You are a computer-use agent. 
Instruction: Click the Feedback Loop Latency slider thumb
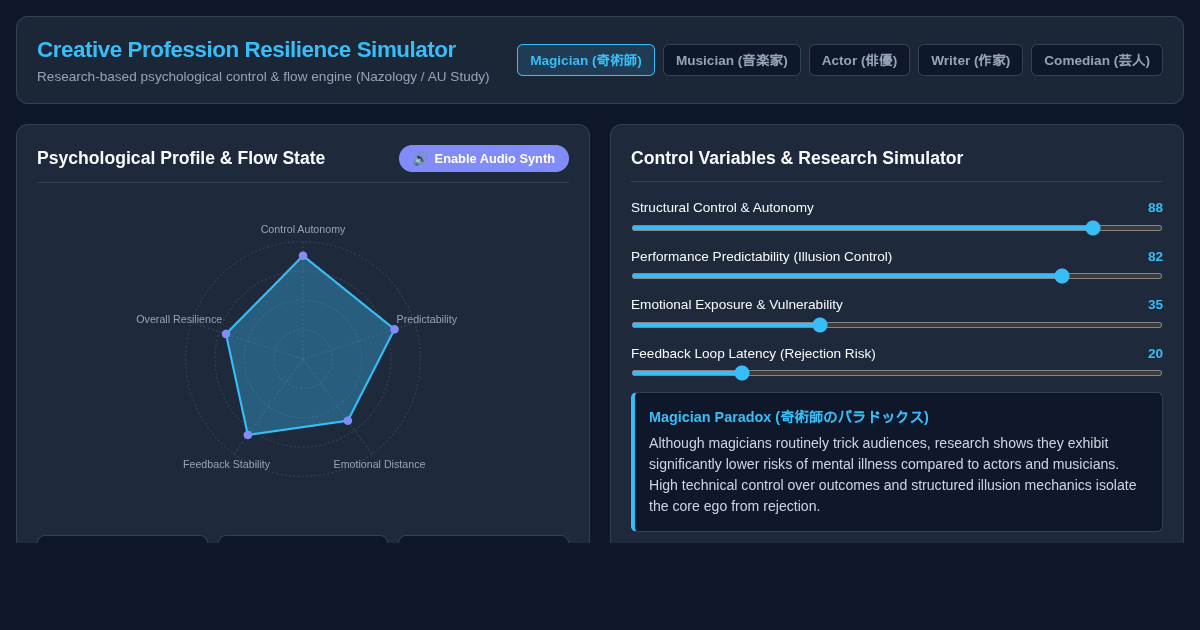pos(742,373)
